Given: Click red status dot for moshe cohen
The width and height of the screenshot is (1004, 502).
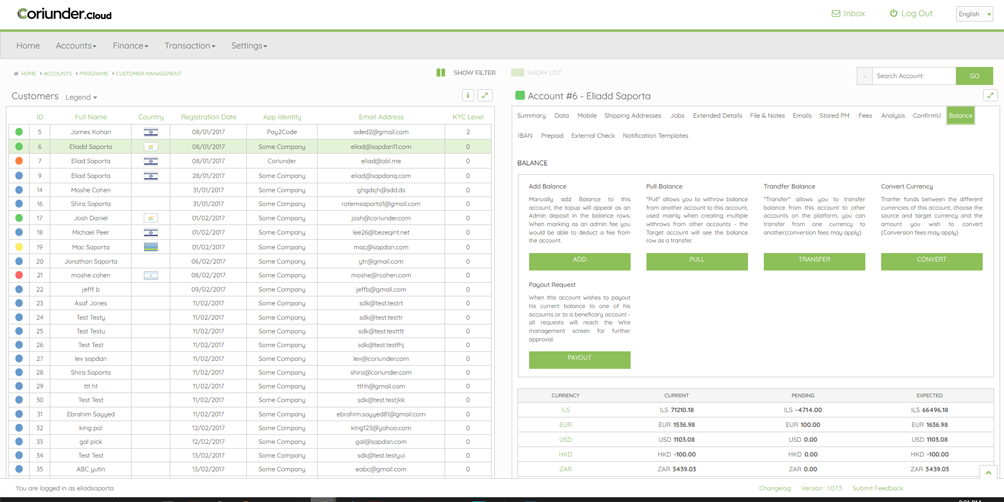Looking at the screenshot, I should point(19,275).
